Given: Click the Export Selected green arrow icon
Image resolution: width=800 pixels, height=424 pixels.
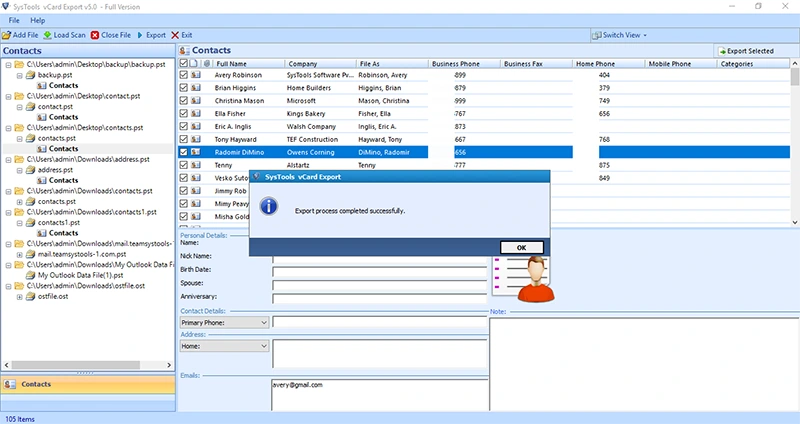Looking at the screenshot, I should pyautogui.click(x=722, y=51).
